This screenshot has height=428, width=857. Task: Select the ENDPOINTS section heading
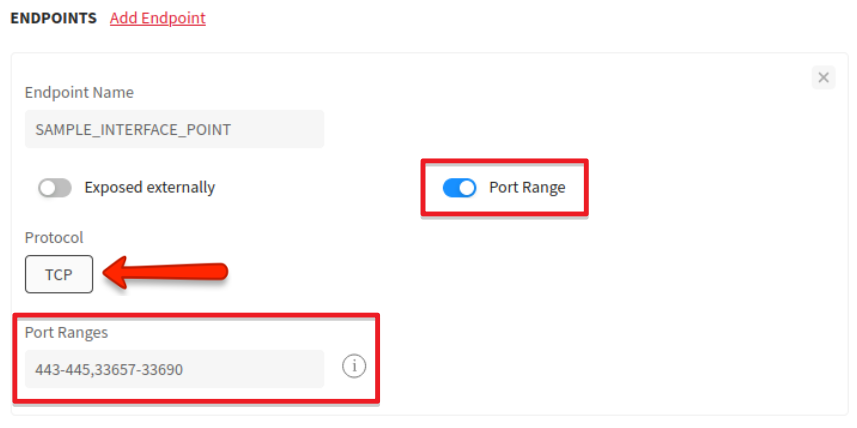[54, 18]
